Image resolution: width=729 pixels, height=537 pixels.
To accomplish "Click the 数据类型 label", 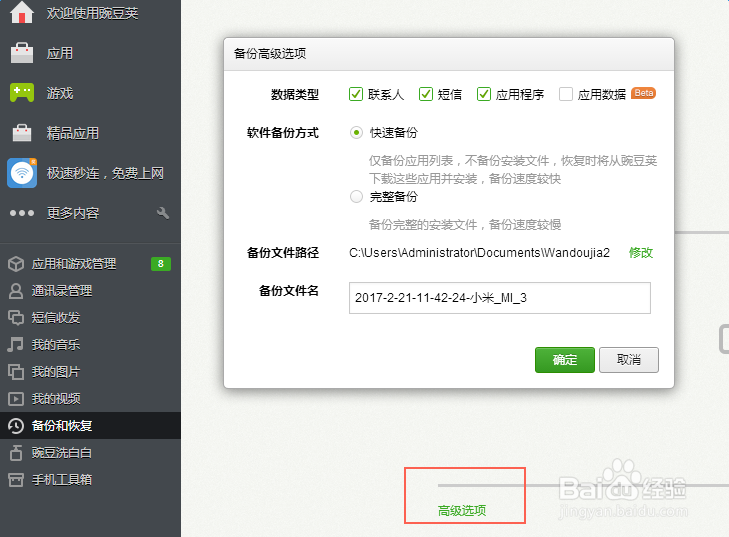I will (295, 94).
